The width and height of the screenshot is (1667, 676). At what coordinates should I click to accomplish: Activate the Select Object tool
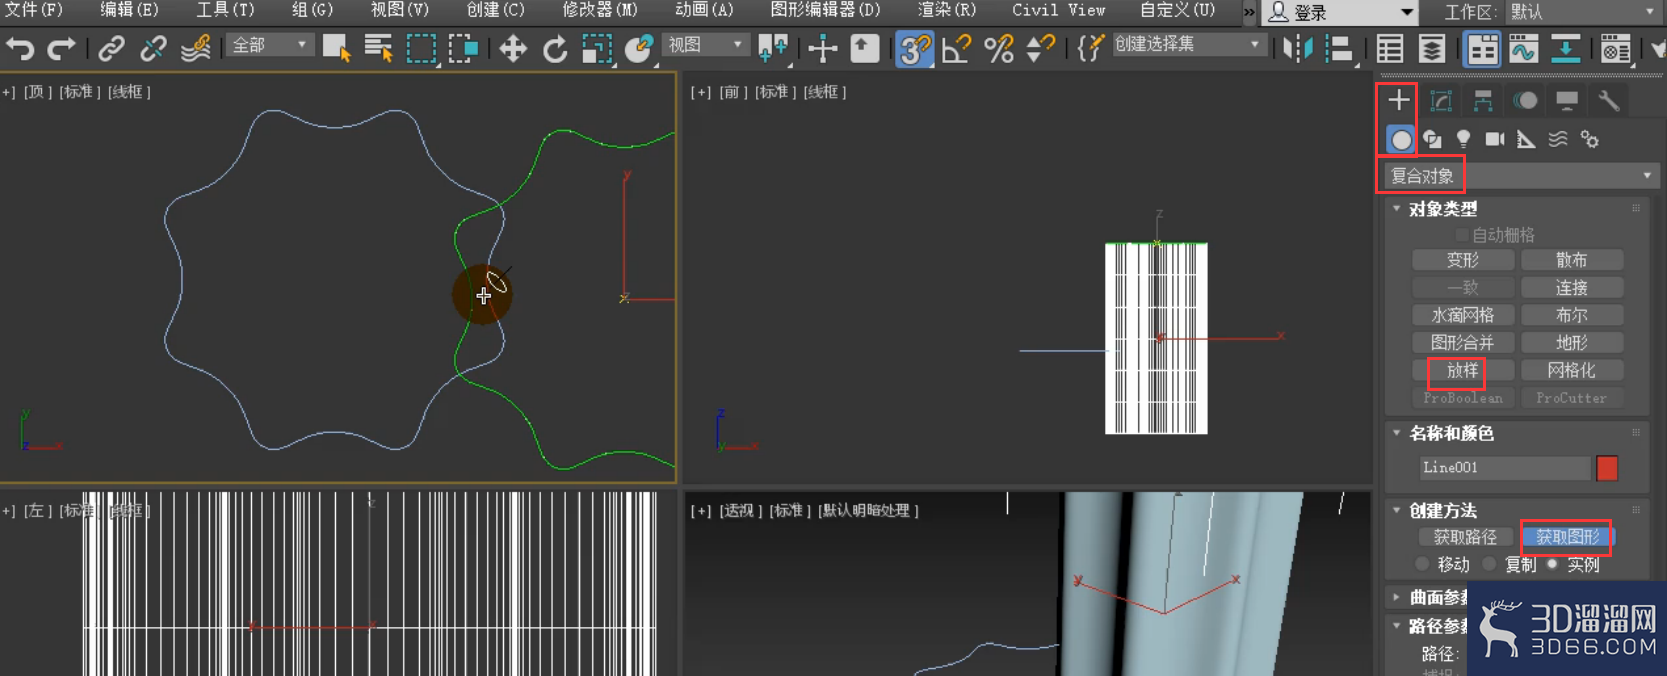pos(336,48)
